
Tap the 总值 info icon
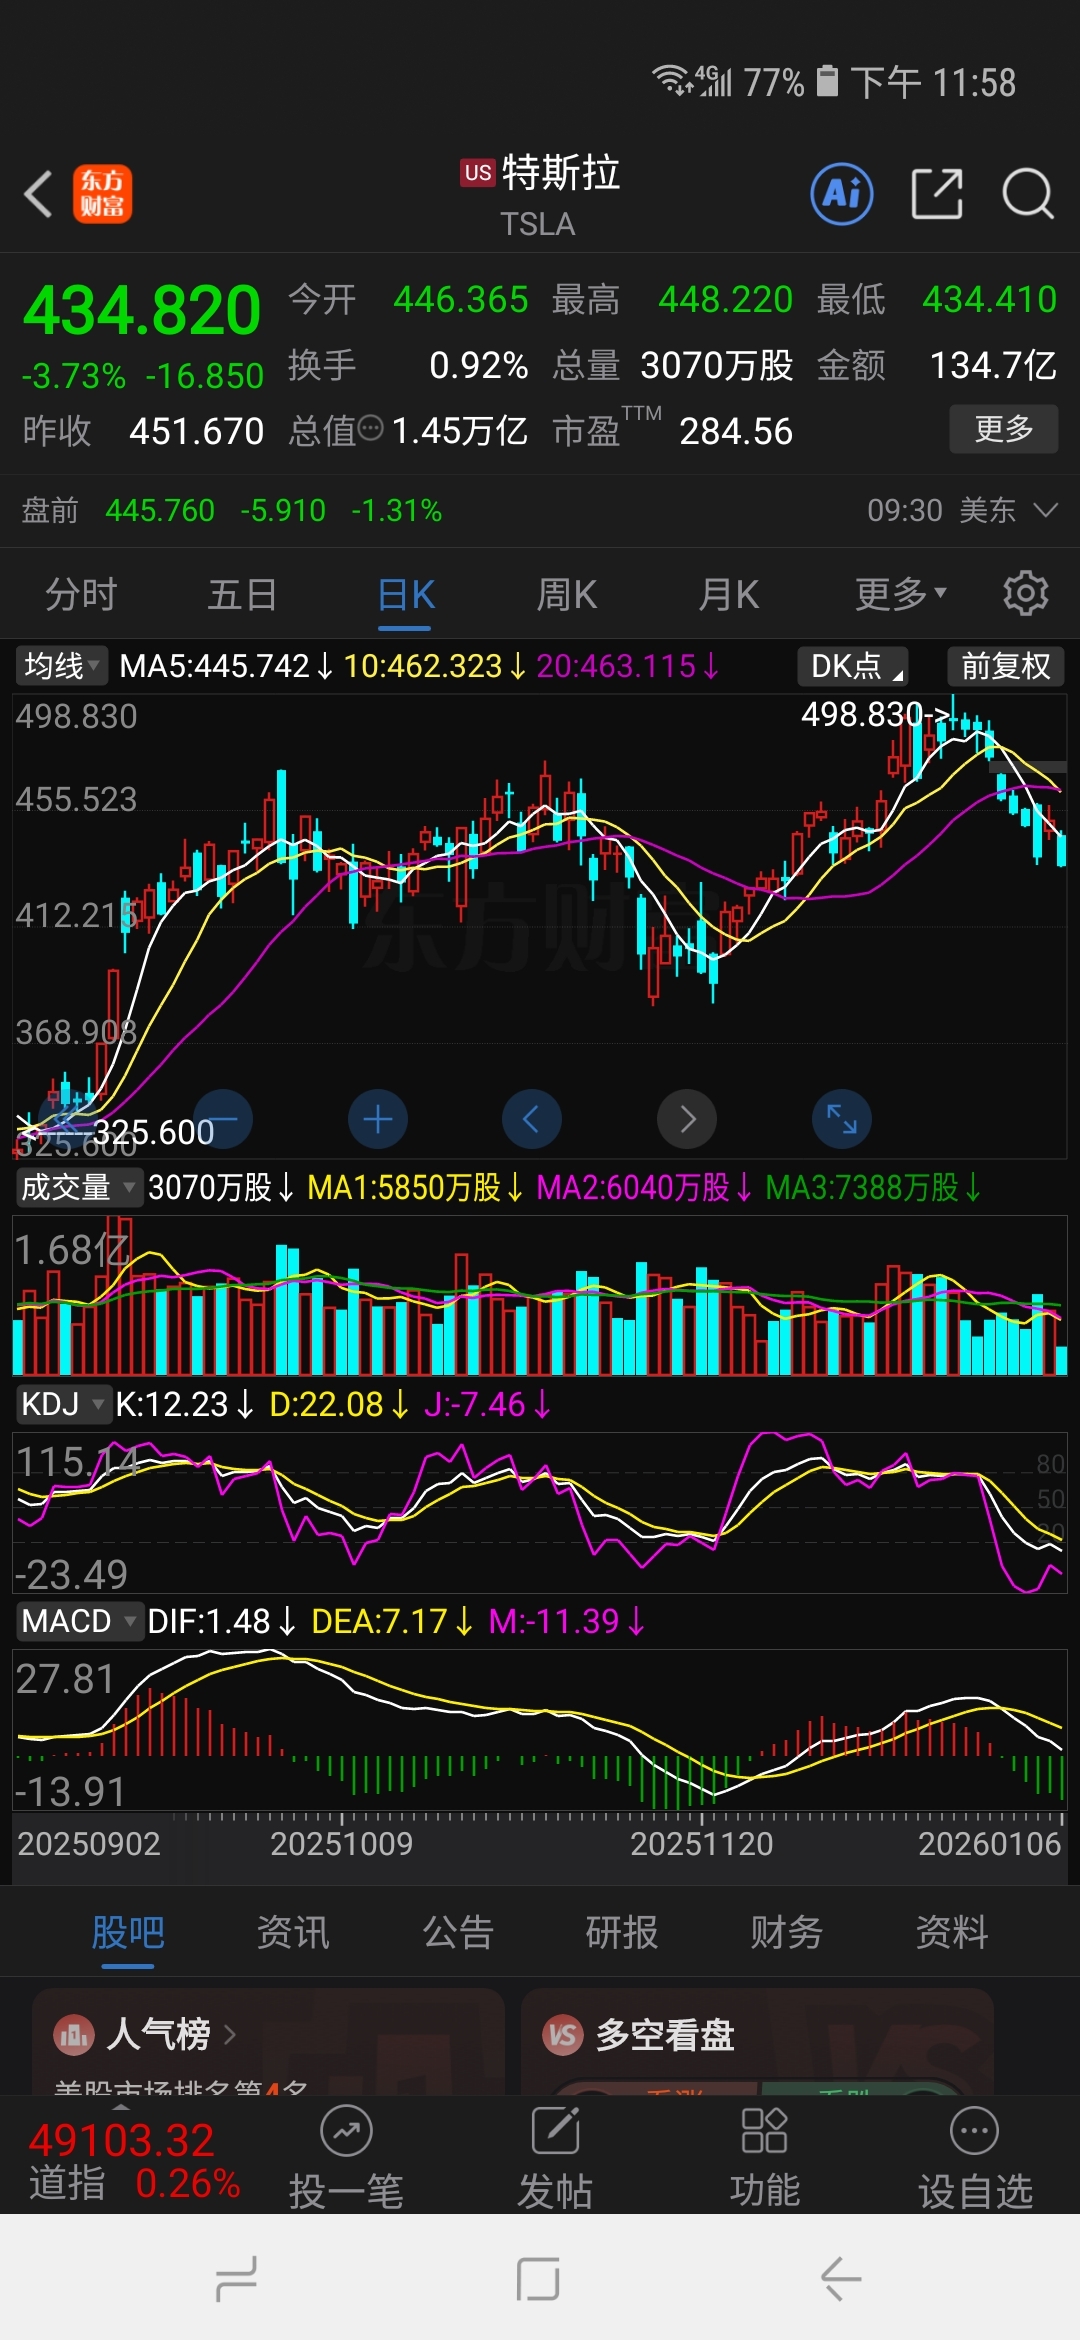(370, 430)
